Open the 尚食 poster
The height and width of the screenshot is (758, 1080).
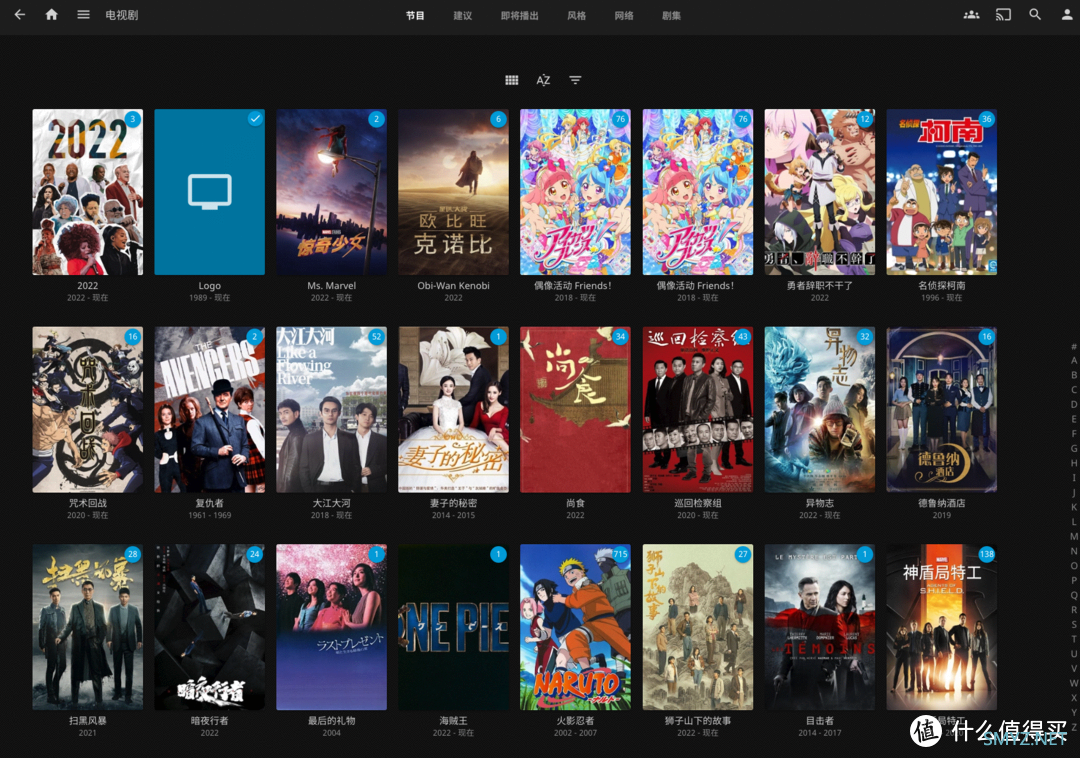point(575,410)
